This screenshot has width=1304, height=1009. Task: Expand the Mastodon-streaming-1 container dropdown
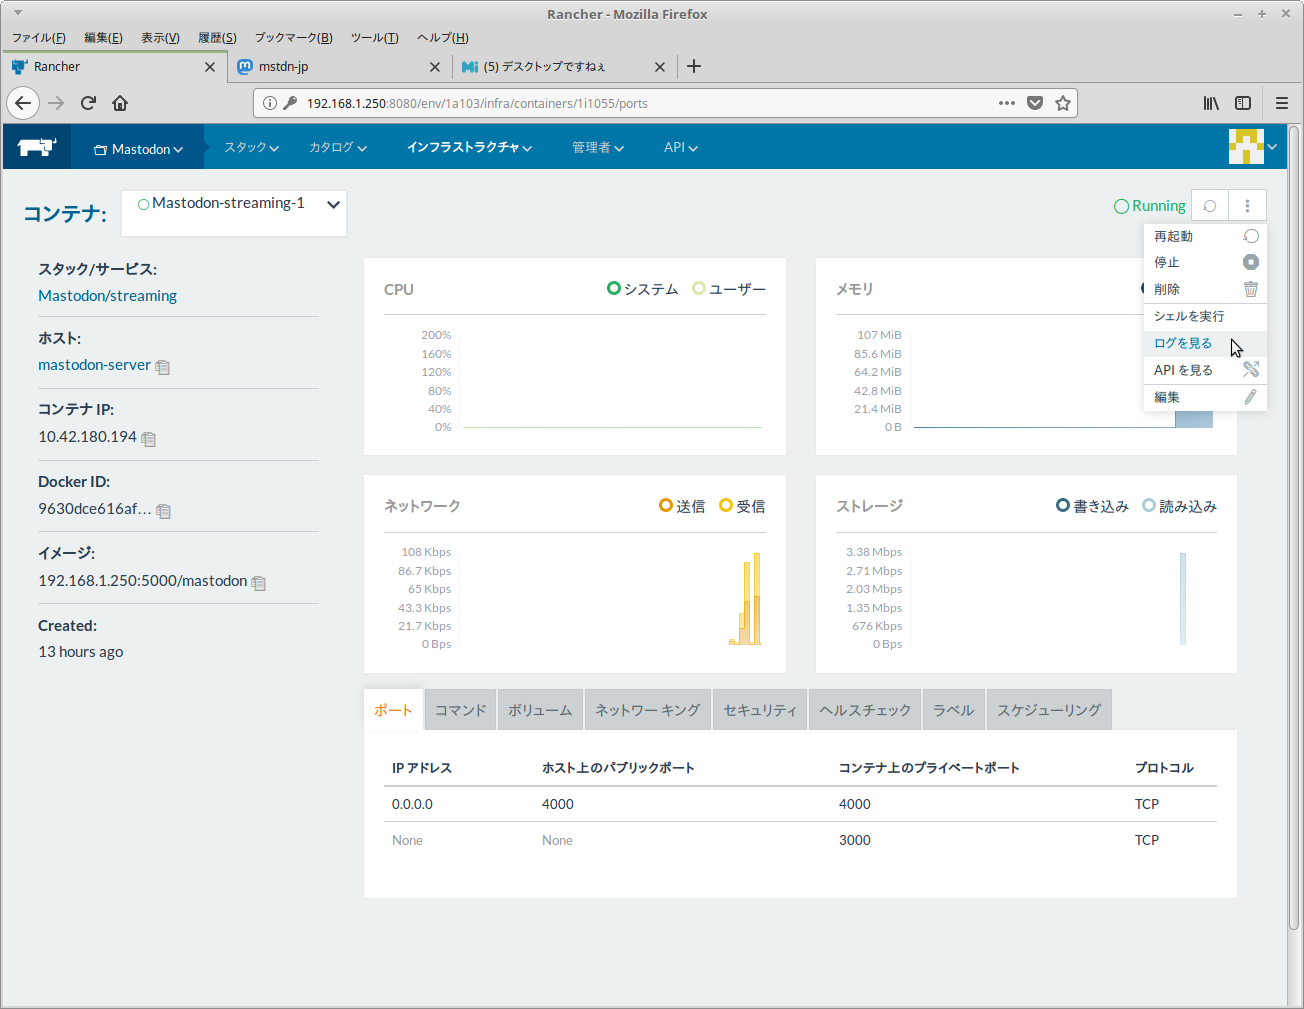click(x=333, y=204)
